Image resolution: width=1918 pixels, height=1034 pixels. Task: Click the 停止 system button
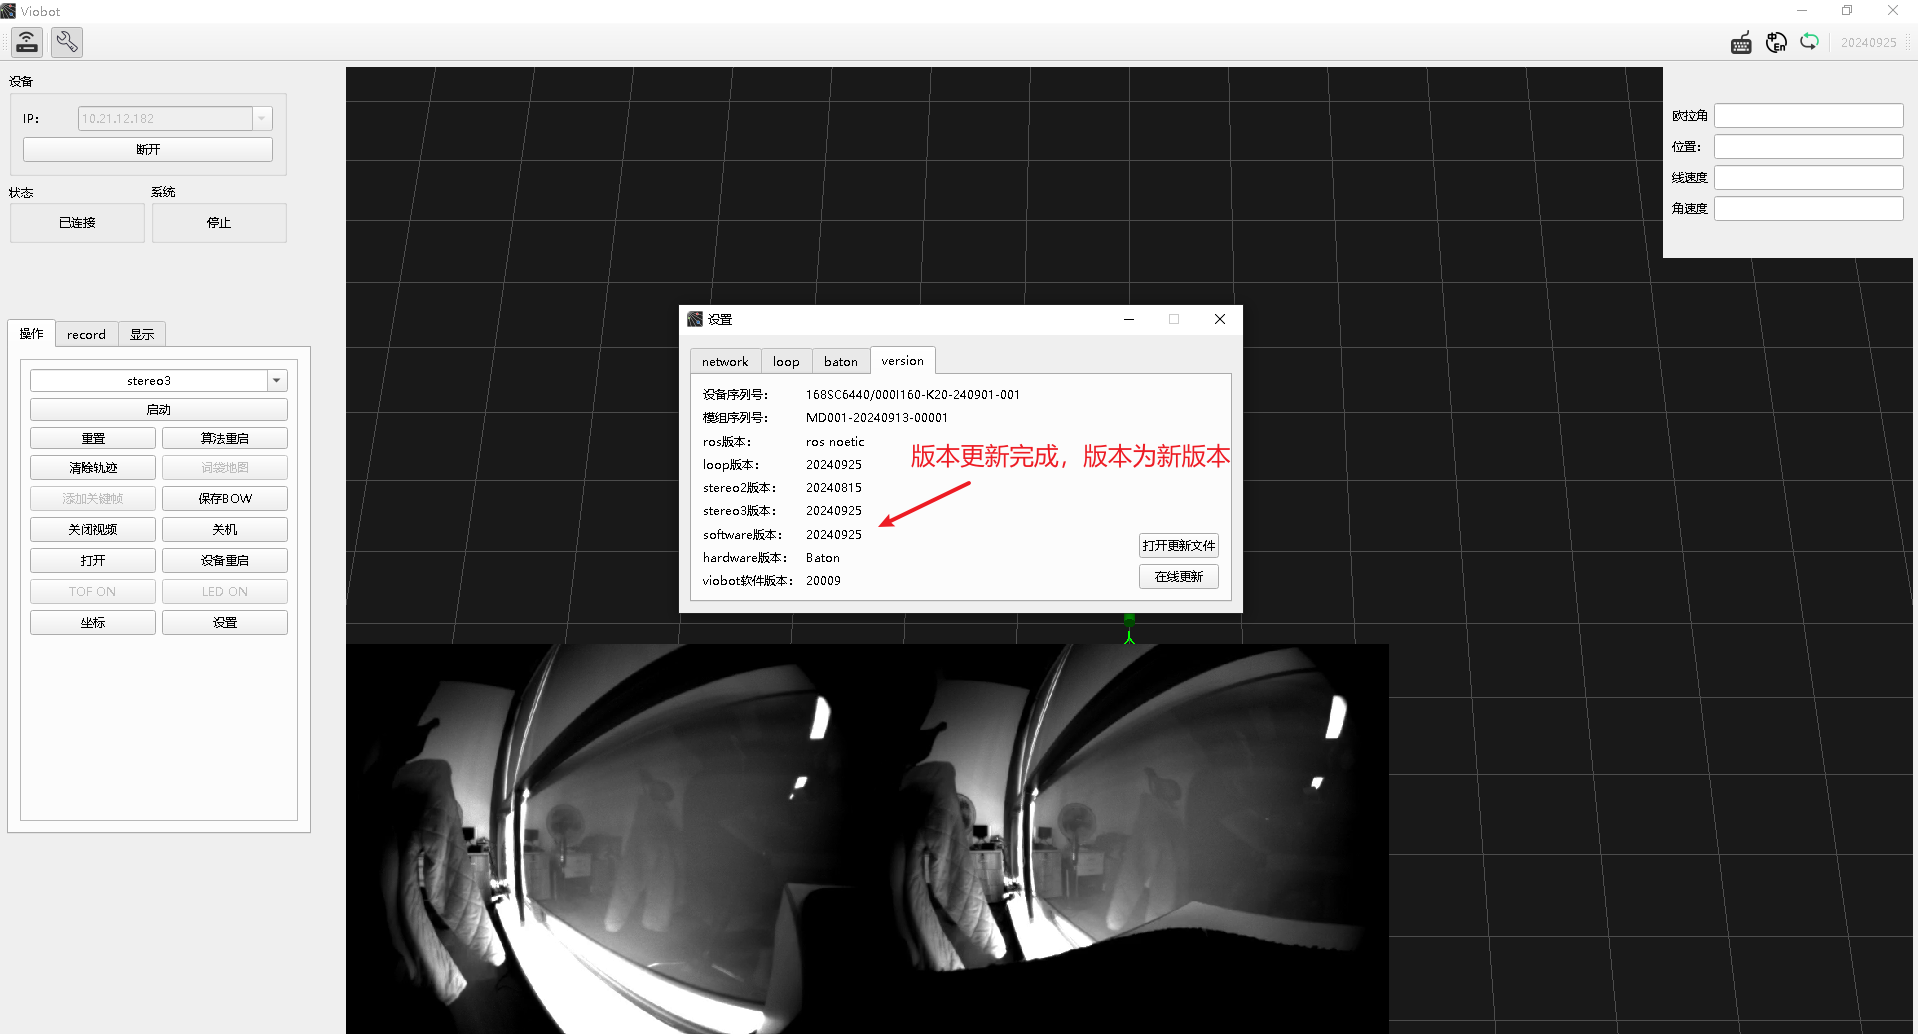pos(219,223)
